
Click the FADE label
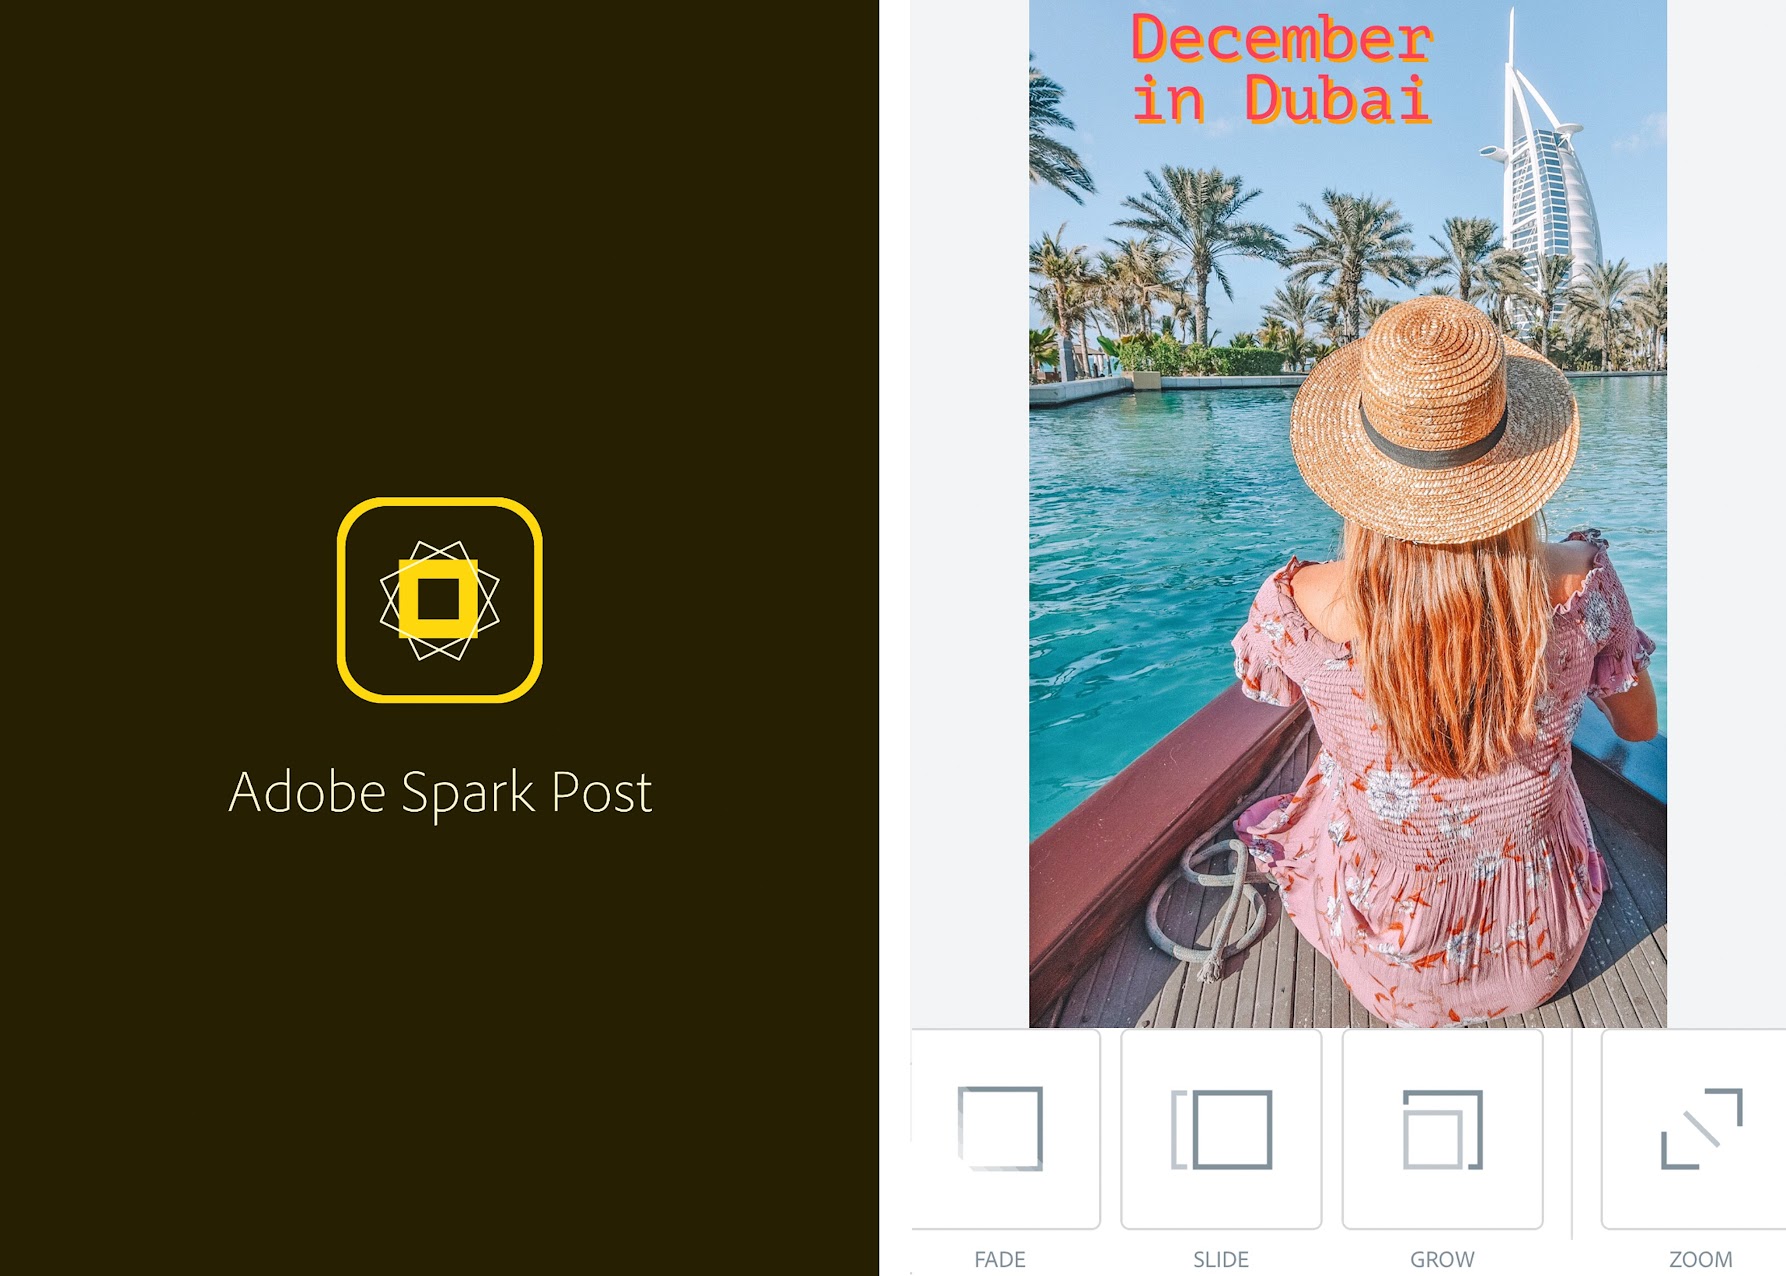tap(1000, 1259)
